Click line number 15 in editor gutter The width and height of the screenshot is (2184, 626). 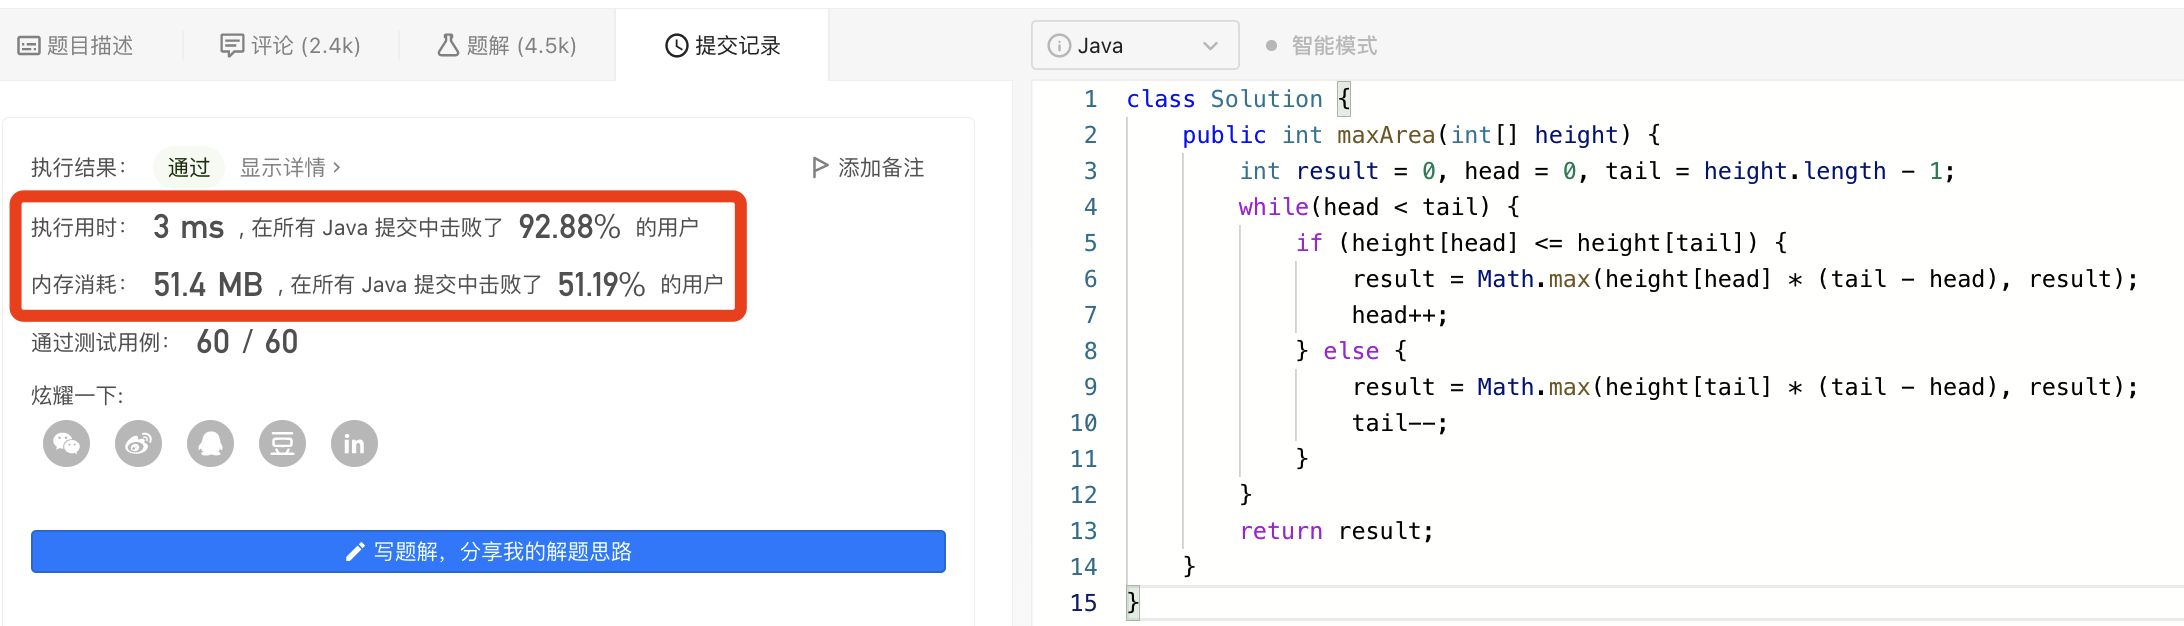point(1083,603)
